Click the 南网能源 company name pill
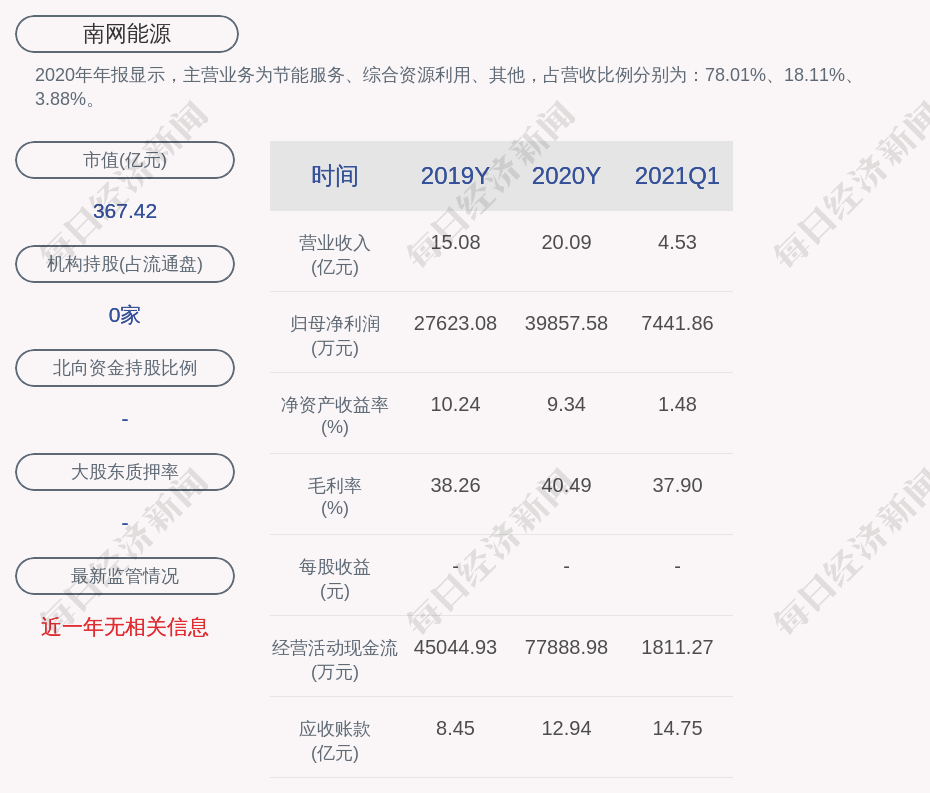Image resolution: width=930 pixels, height=793 pixels. click(126, 34)
